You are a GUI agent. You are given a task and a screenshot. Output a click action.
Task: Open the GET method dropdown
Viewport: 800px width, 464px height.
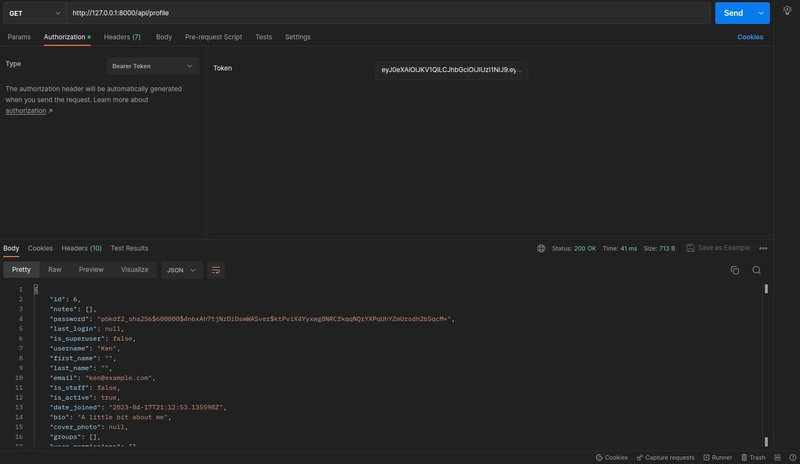coord(34,13)
